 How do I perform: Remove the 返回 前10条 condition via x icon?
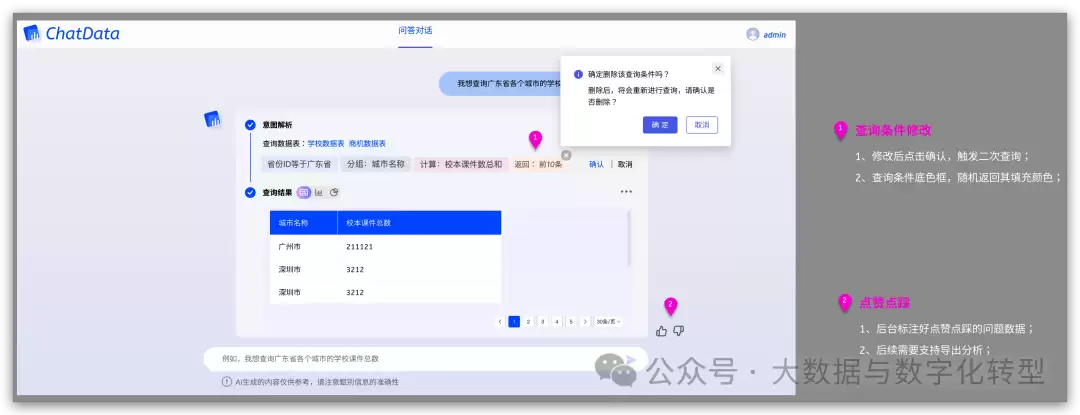(x=566, y=156)
